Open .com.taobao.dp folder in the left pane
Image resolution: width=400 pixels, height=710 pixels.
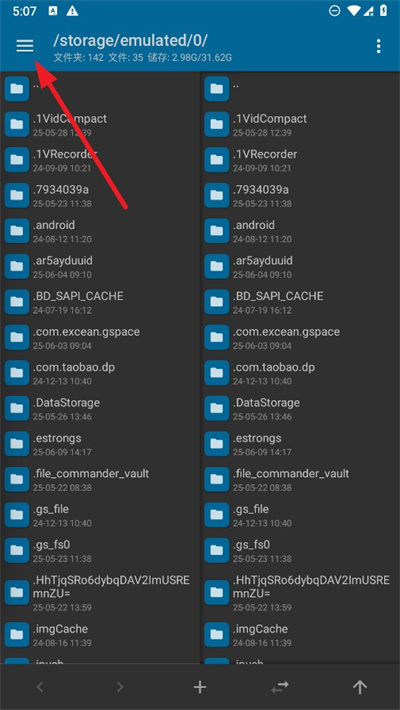click(100, 373)
